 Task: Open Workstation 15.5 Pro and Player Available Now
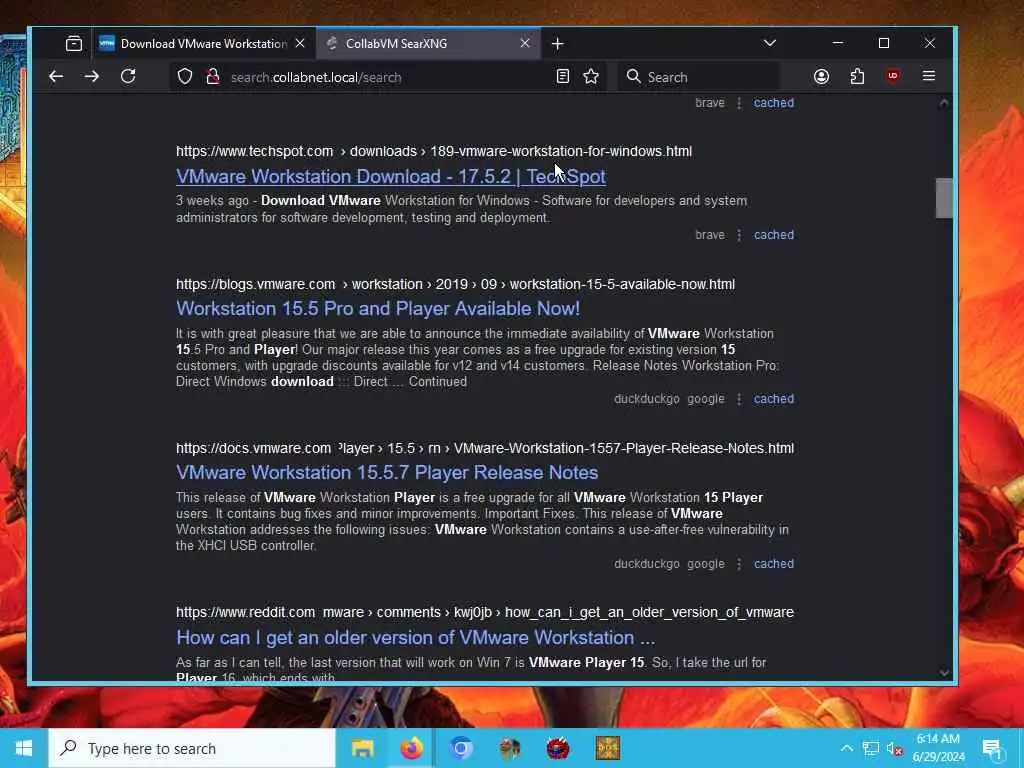(x=378, y=308)
